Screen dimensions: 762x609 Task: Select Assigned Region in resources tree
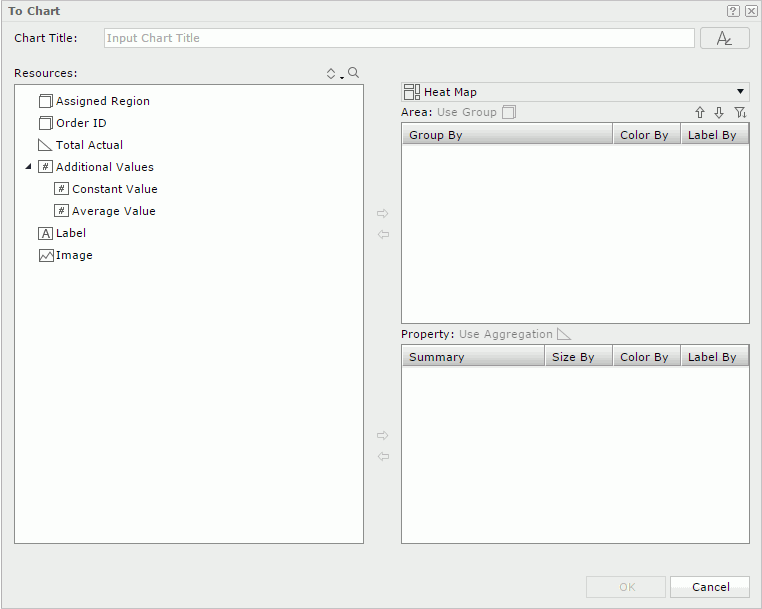click(103, 101)
